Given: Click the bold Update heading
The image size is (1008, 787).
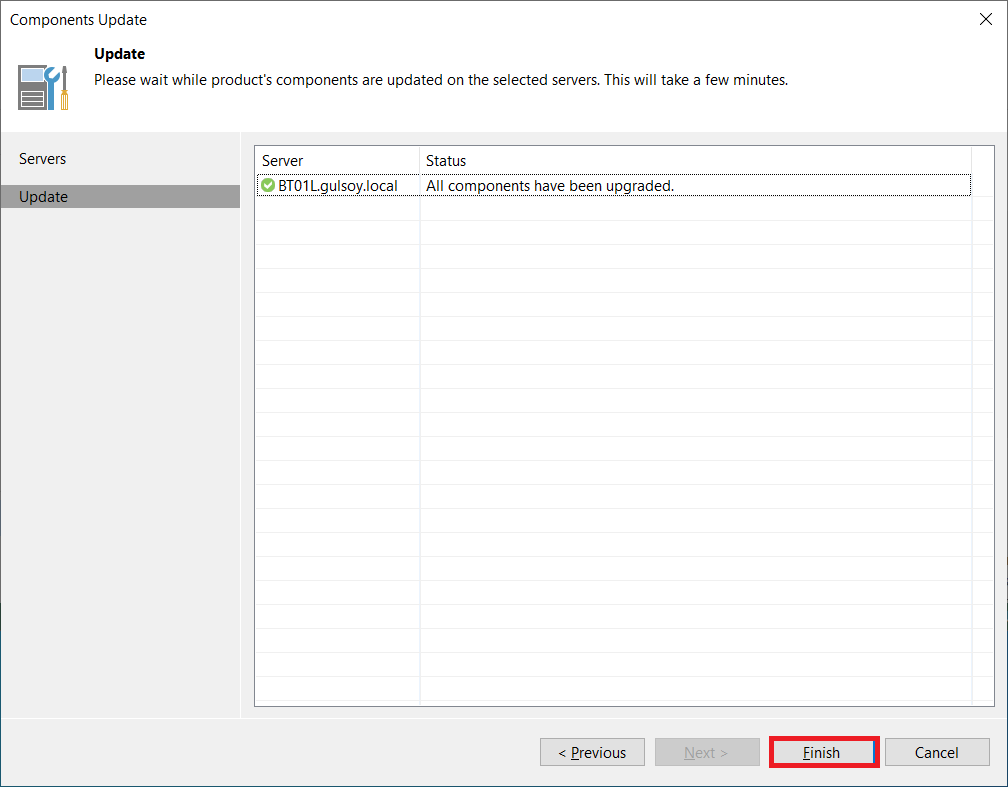Looking at the screenshot, I should (x=119, y=54).
